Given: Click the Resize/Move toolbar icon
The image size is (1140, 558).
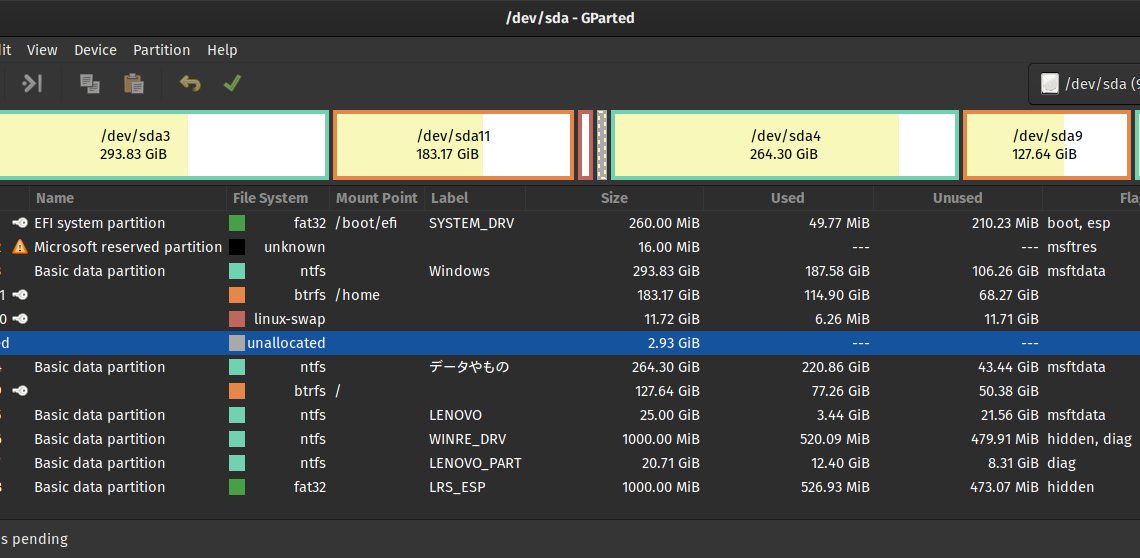Looking at the screenshot, I should 33,84.
